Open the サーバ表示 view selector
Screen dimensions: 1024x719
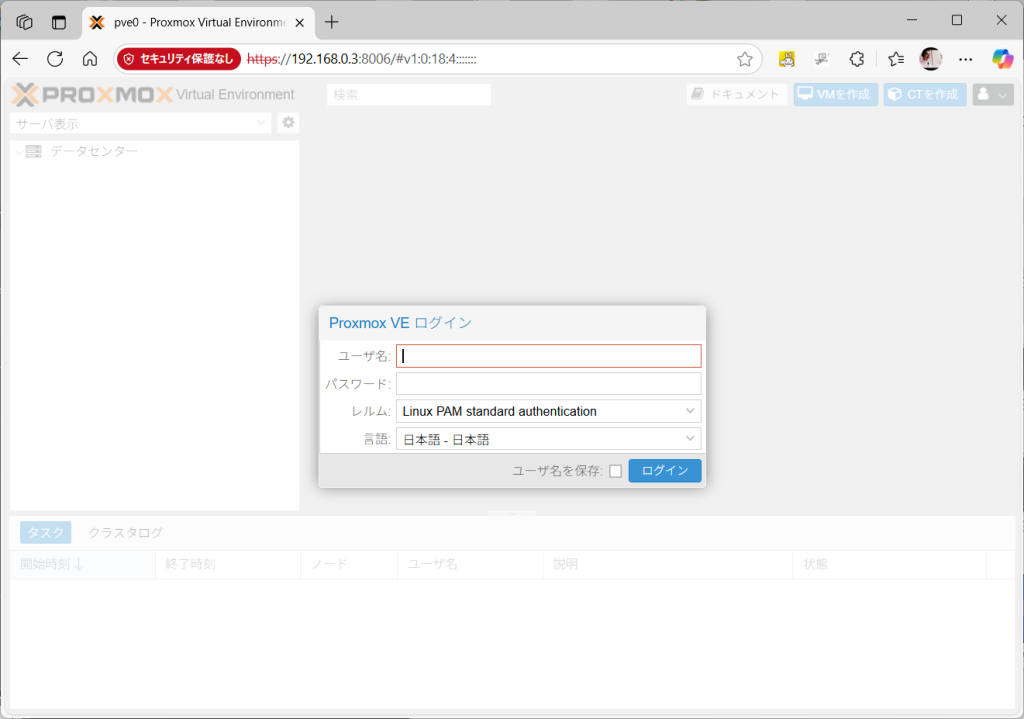(140, 123)
